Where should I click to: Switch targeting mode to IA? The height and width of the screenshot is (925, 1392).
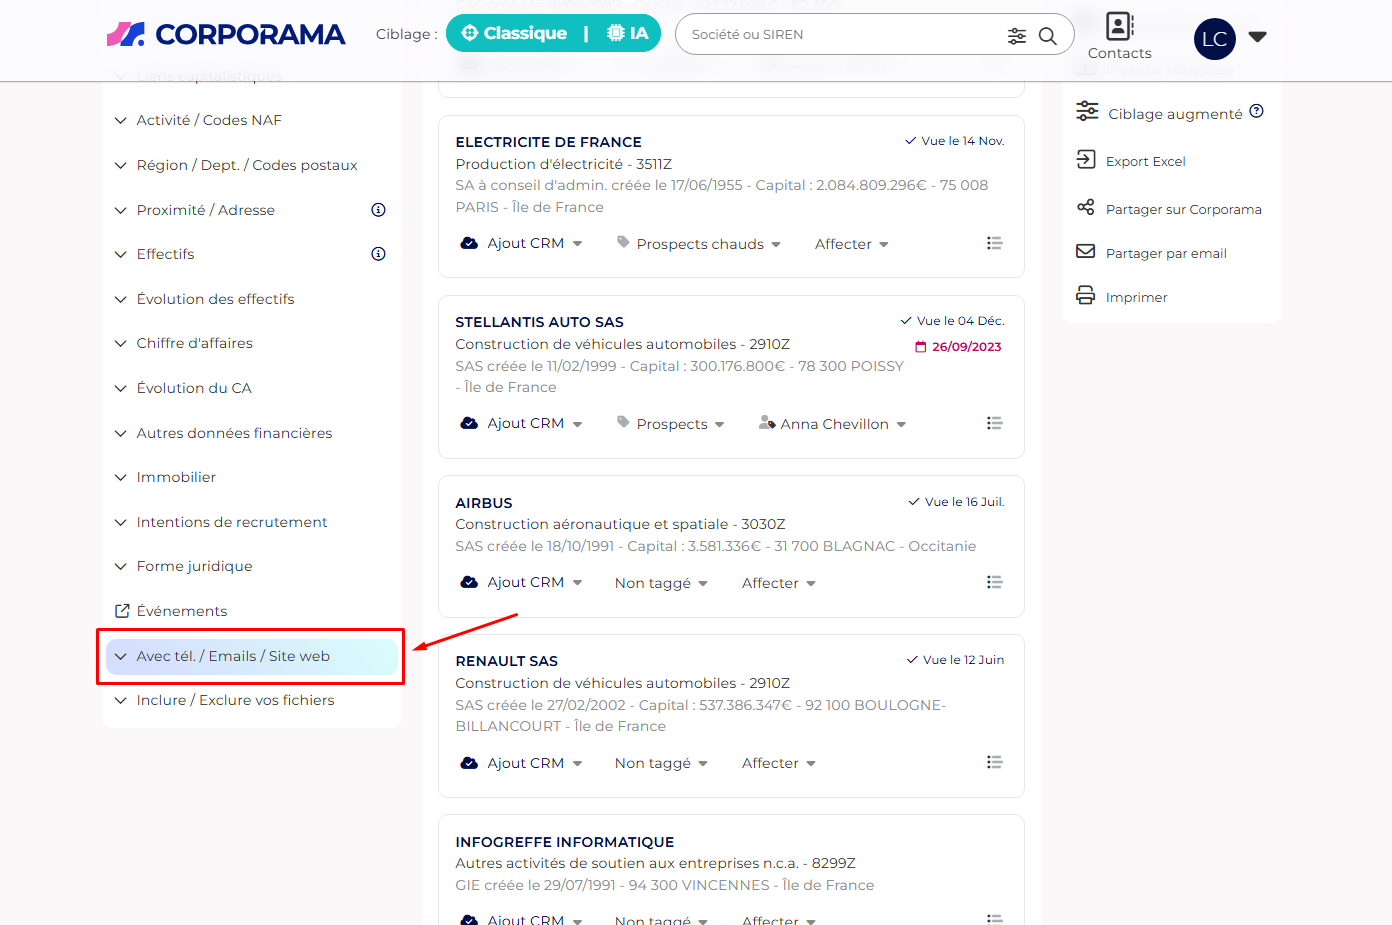(628, 34)
